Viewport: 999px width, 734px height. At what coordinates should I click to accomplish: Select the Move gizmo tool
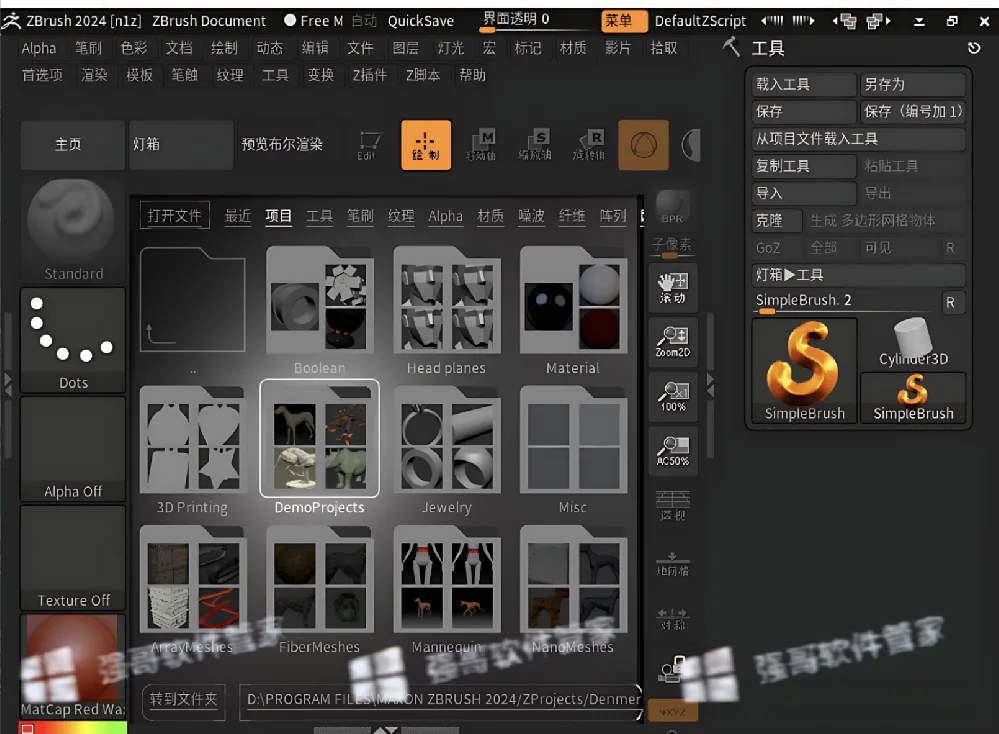point(480,145)
